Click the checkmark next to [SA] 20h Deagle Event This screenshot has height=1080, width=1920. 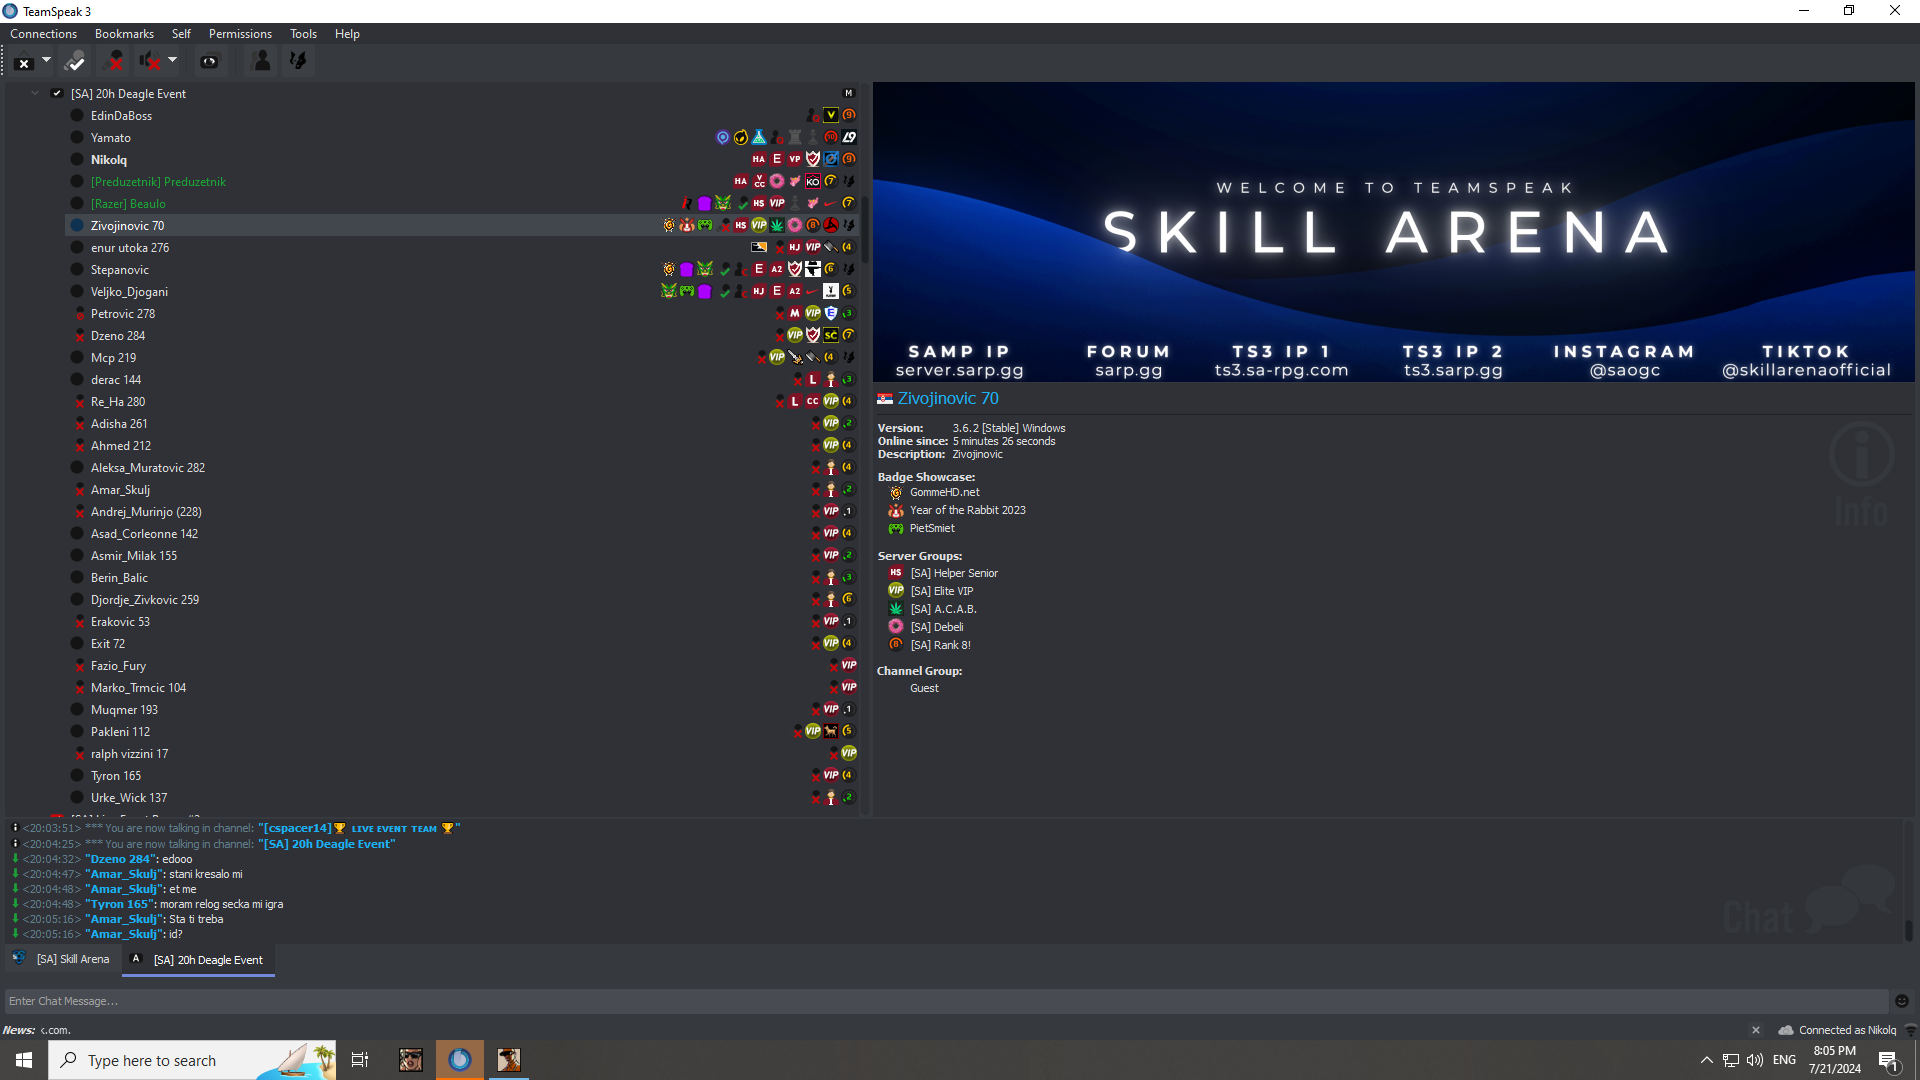coord(57,93)
